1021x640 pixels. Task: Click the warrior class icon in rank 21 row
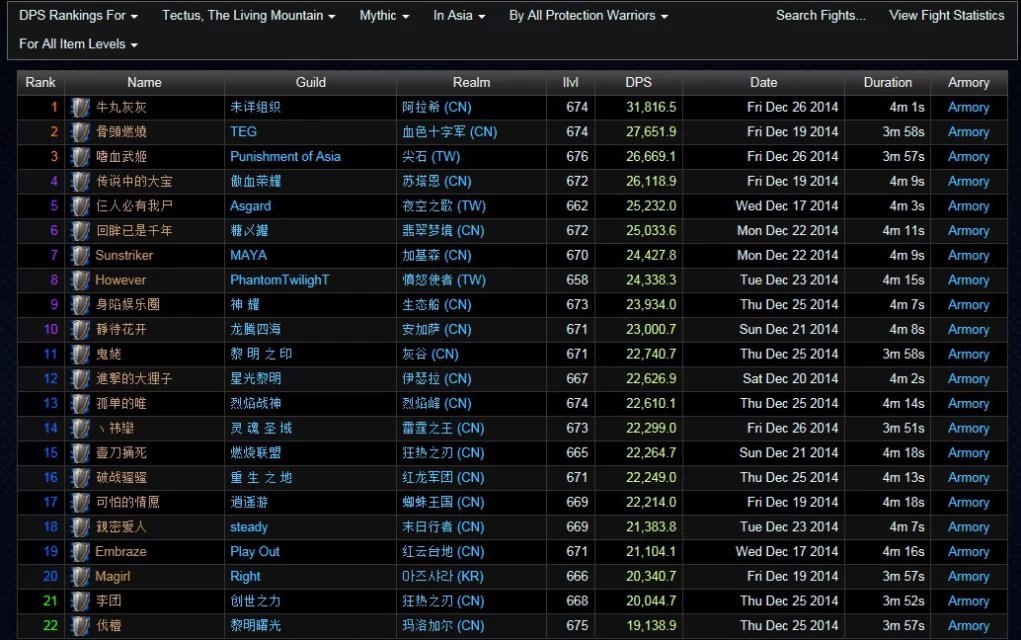coord(80,601)
